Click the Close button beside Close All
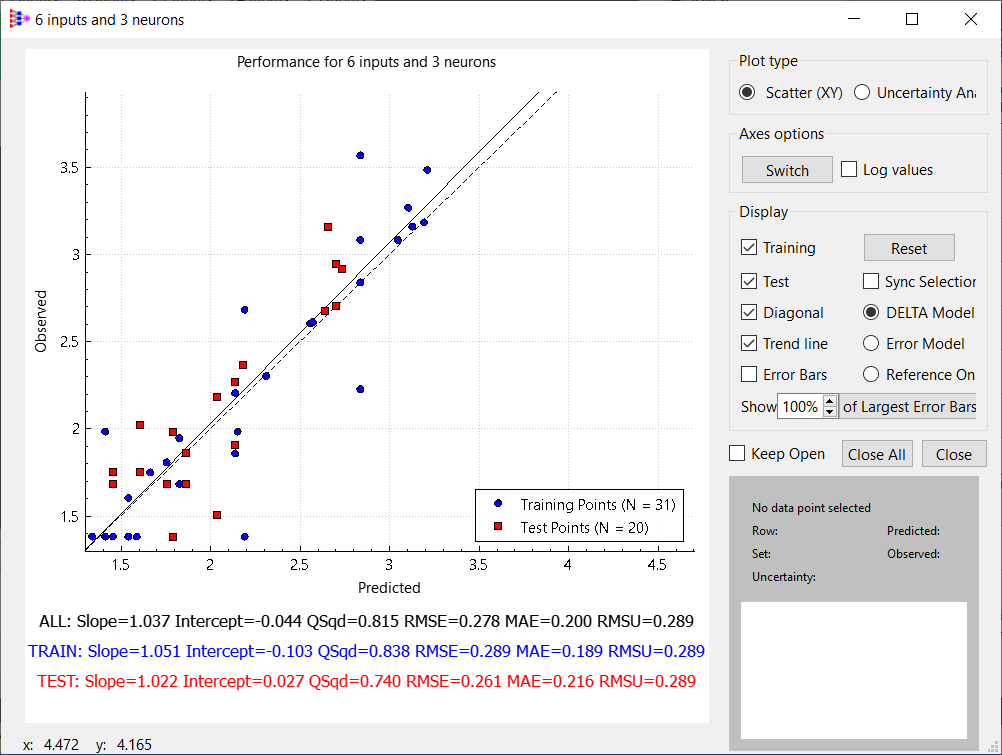 (x=954, y=454)
